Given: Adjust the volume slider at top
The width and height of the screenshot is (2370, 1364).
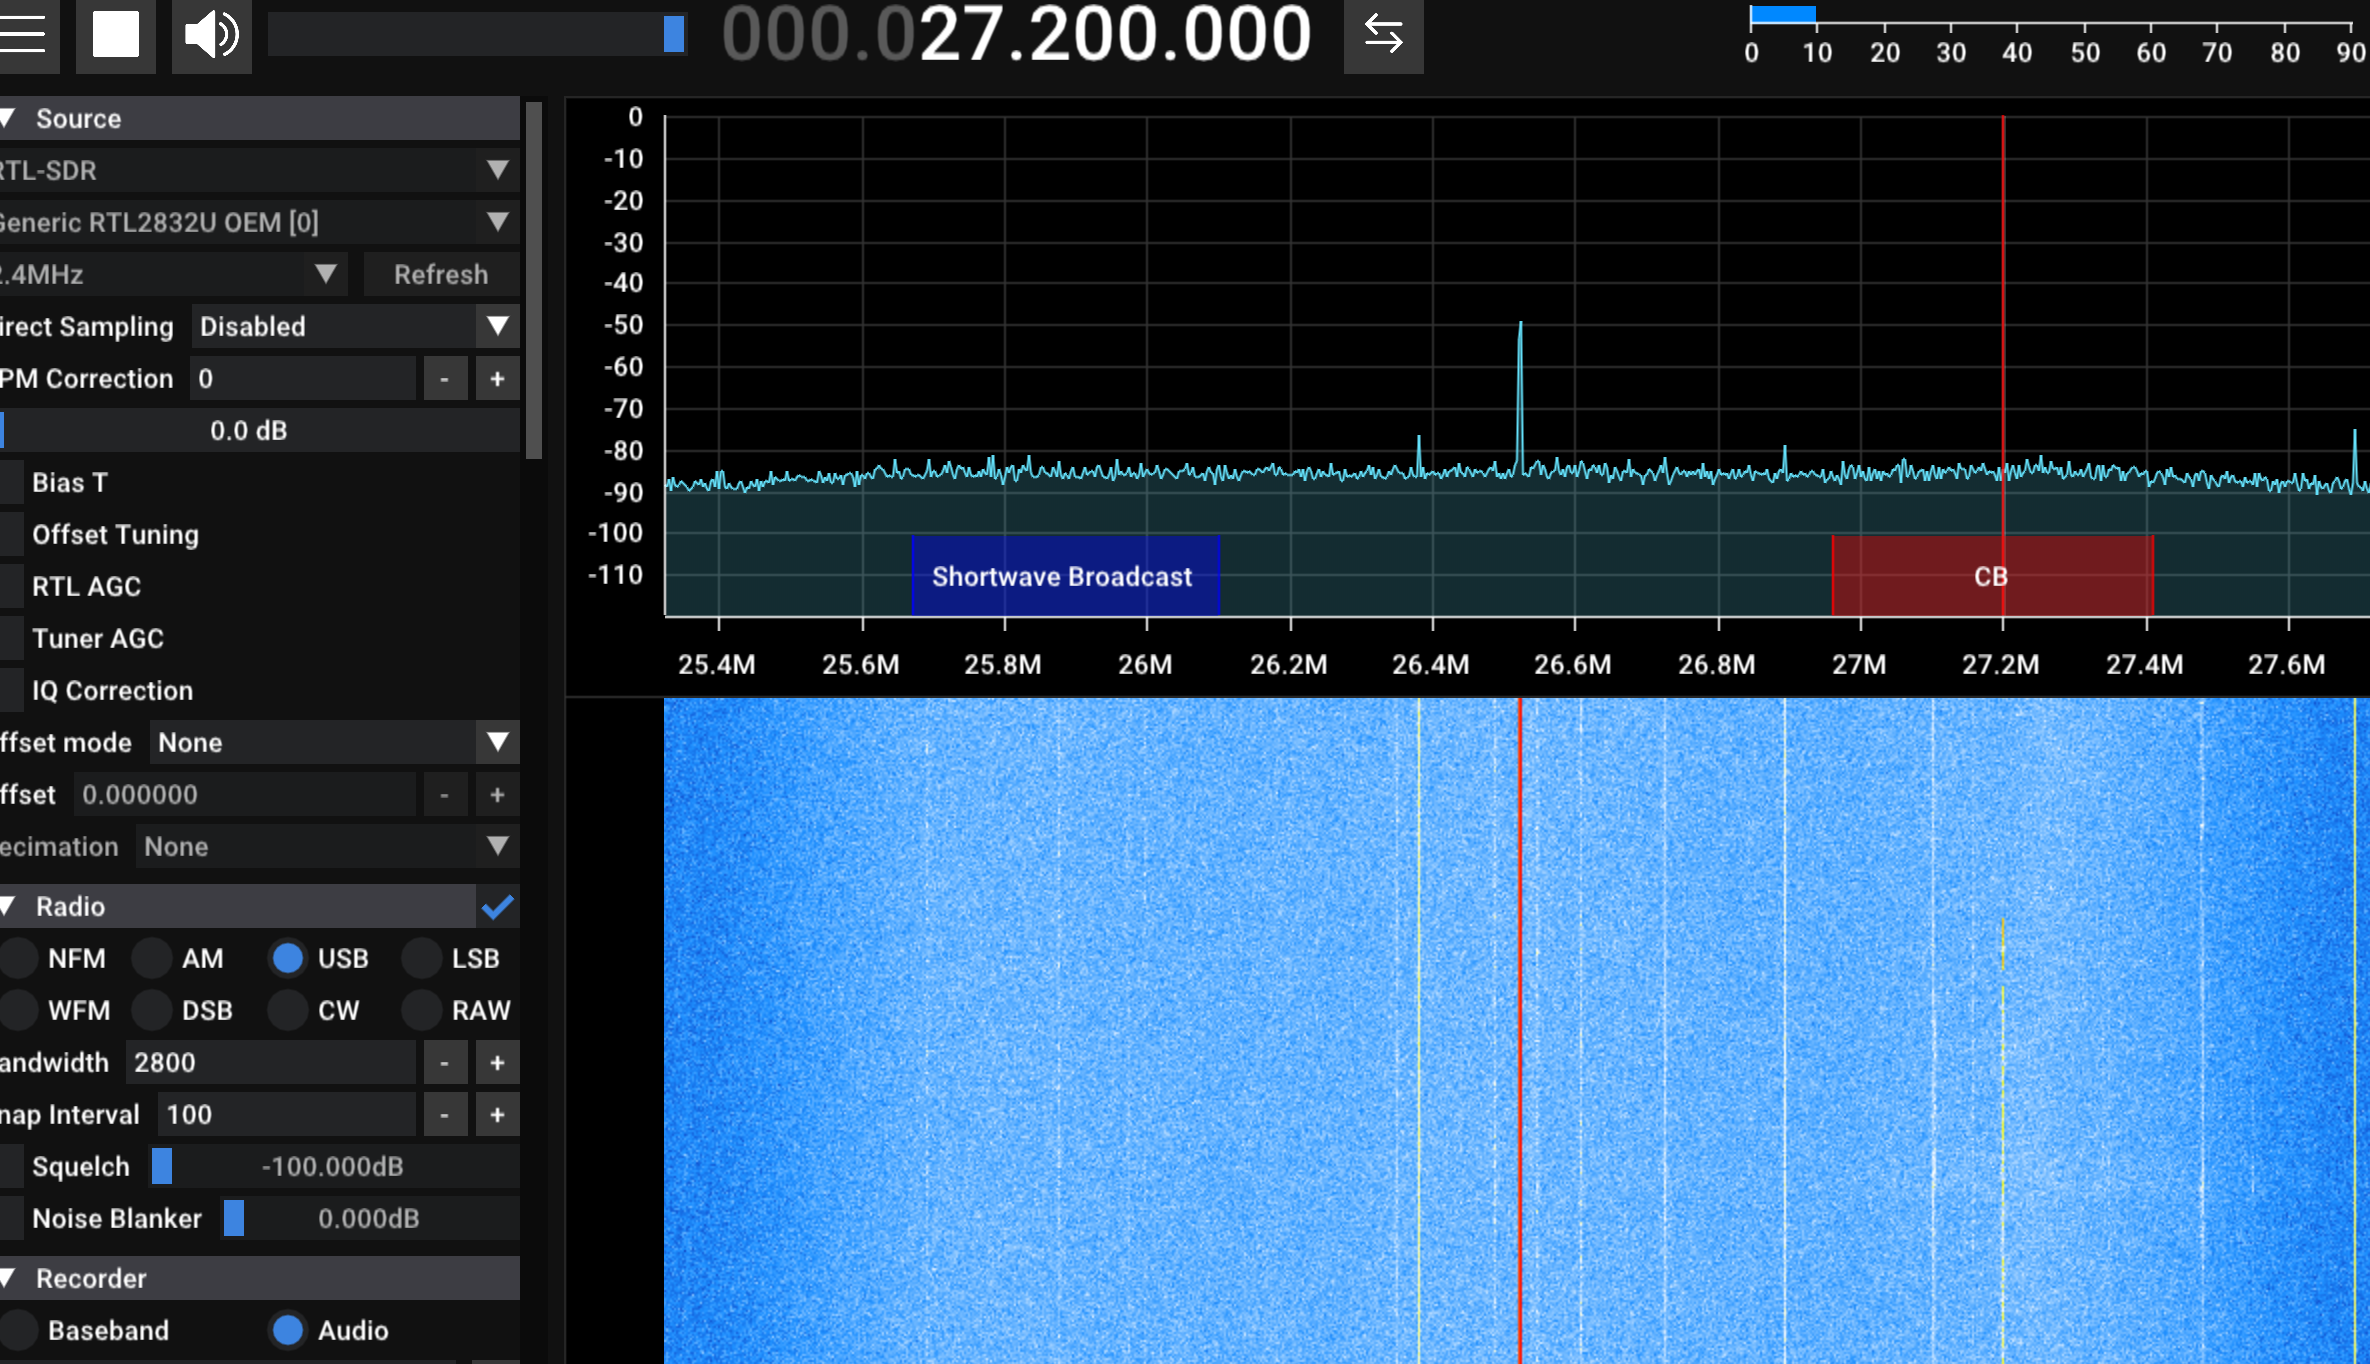Looking at the screenshot, I should (477, 35).
